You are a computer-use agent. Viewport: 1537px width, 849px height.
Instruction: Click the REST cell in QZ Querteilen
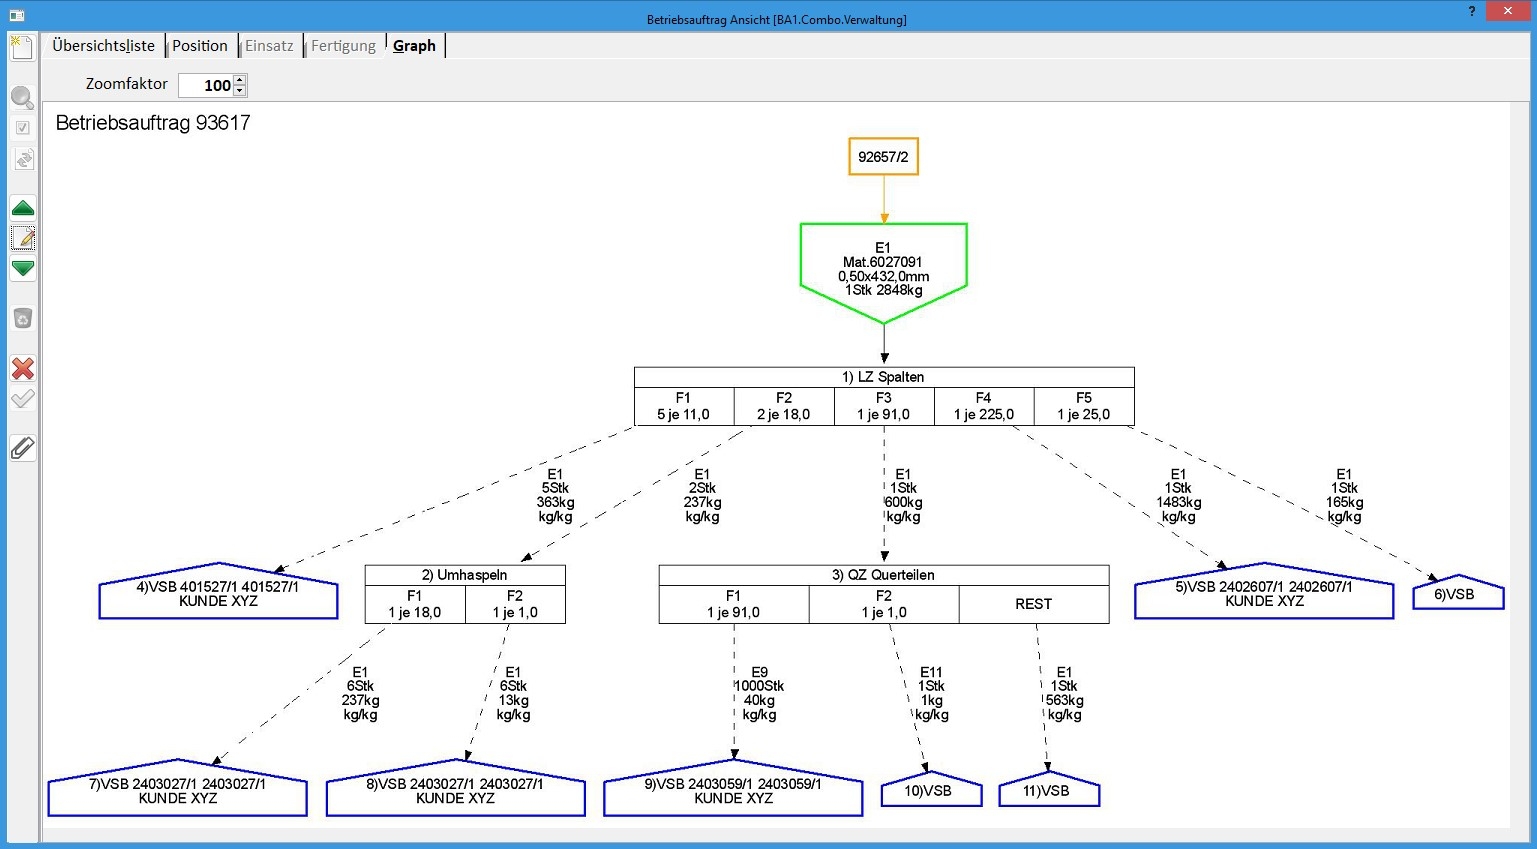pos(1034,604)
